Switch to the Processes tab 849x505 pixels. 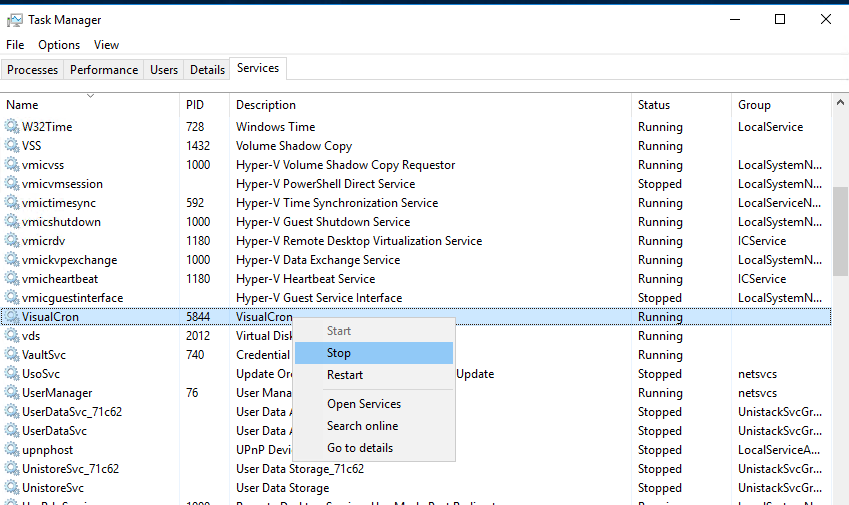pos(33,70)
